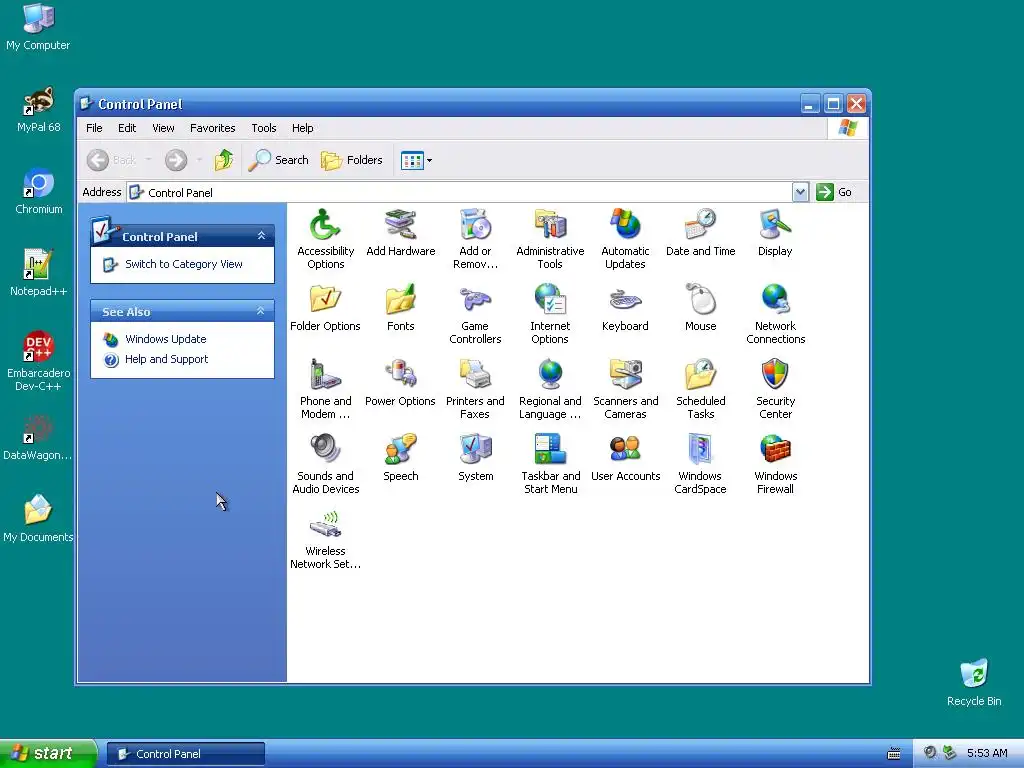Viewport: 1024px width, 768px height.
Task: Select the Speech settings icon
Action: point(400,457)
